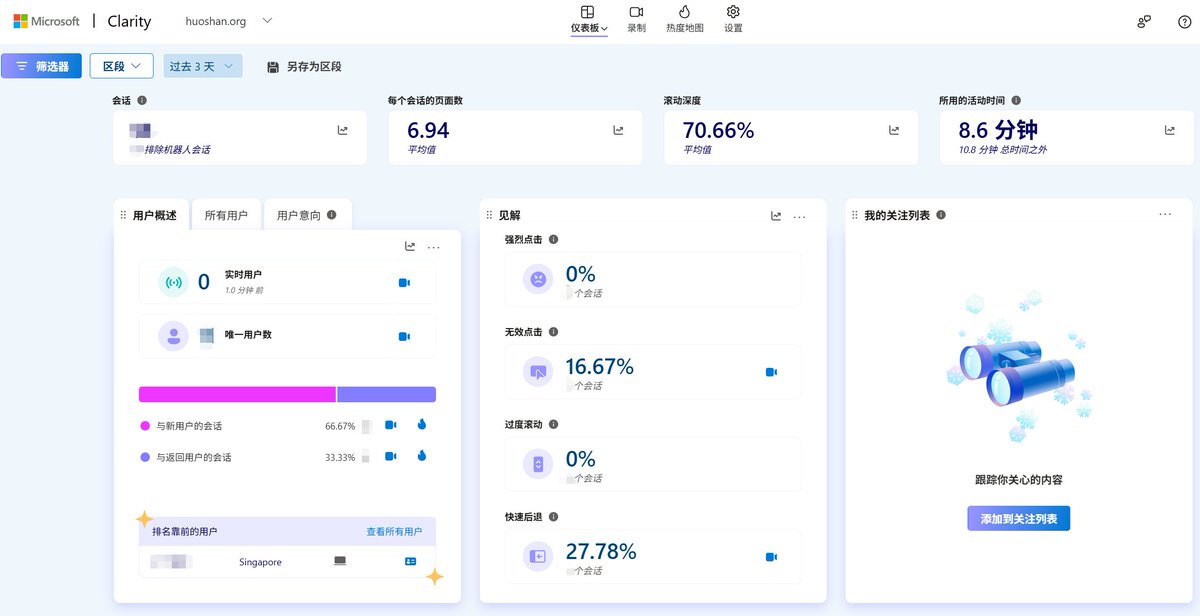Switch to the 用户意向 tab
1200x616 pixels.
[306, 215]
